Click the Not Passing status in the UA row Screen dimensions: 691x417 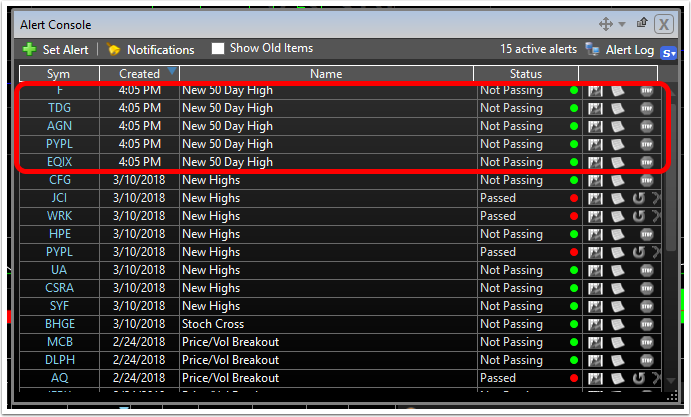point(511,270)
